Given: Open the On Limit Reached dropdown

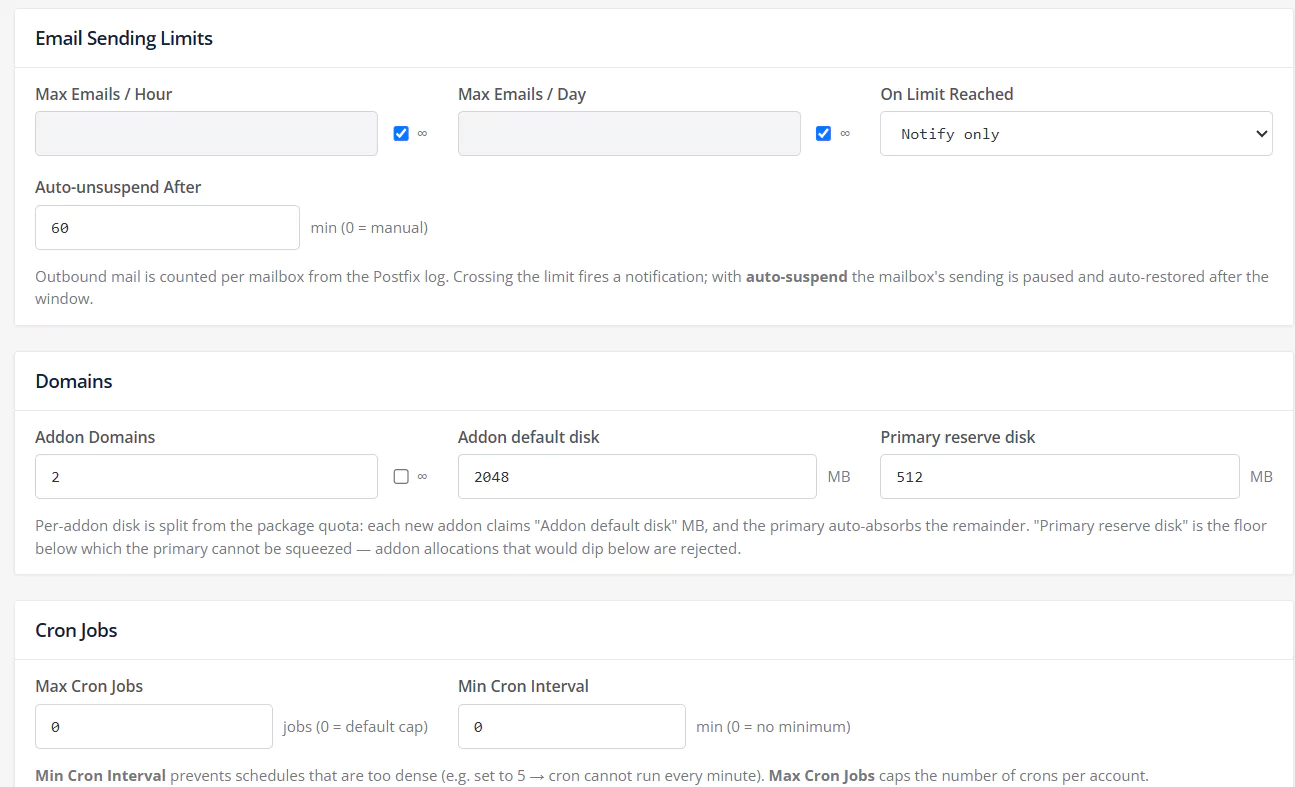Looking at the screenshot, I should [1076, 133].
